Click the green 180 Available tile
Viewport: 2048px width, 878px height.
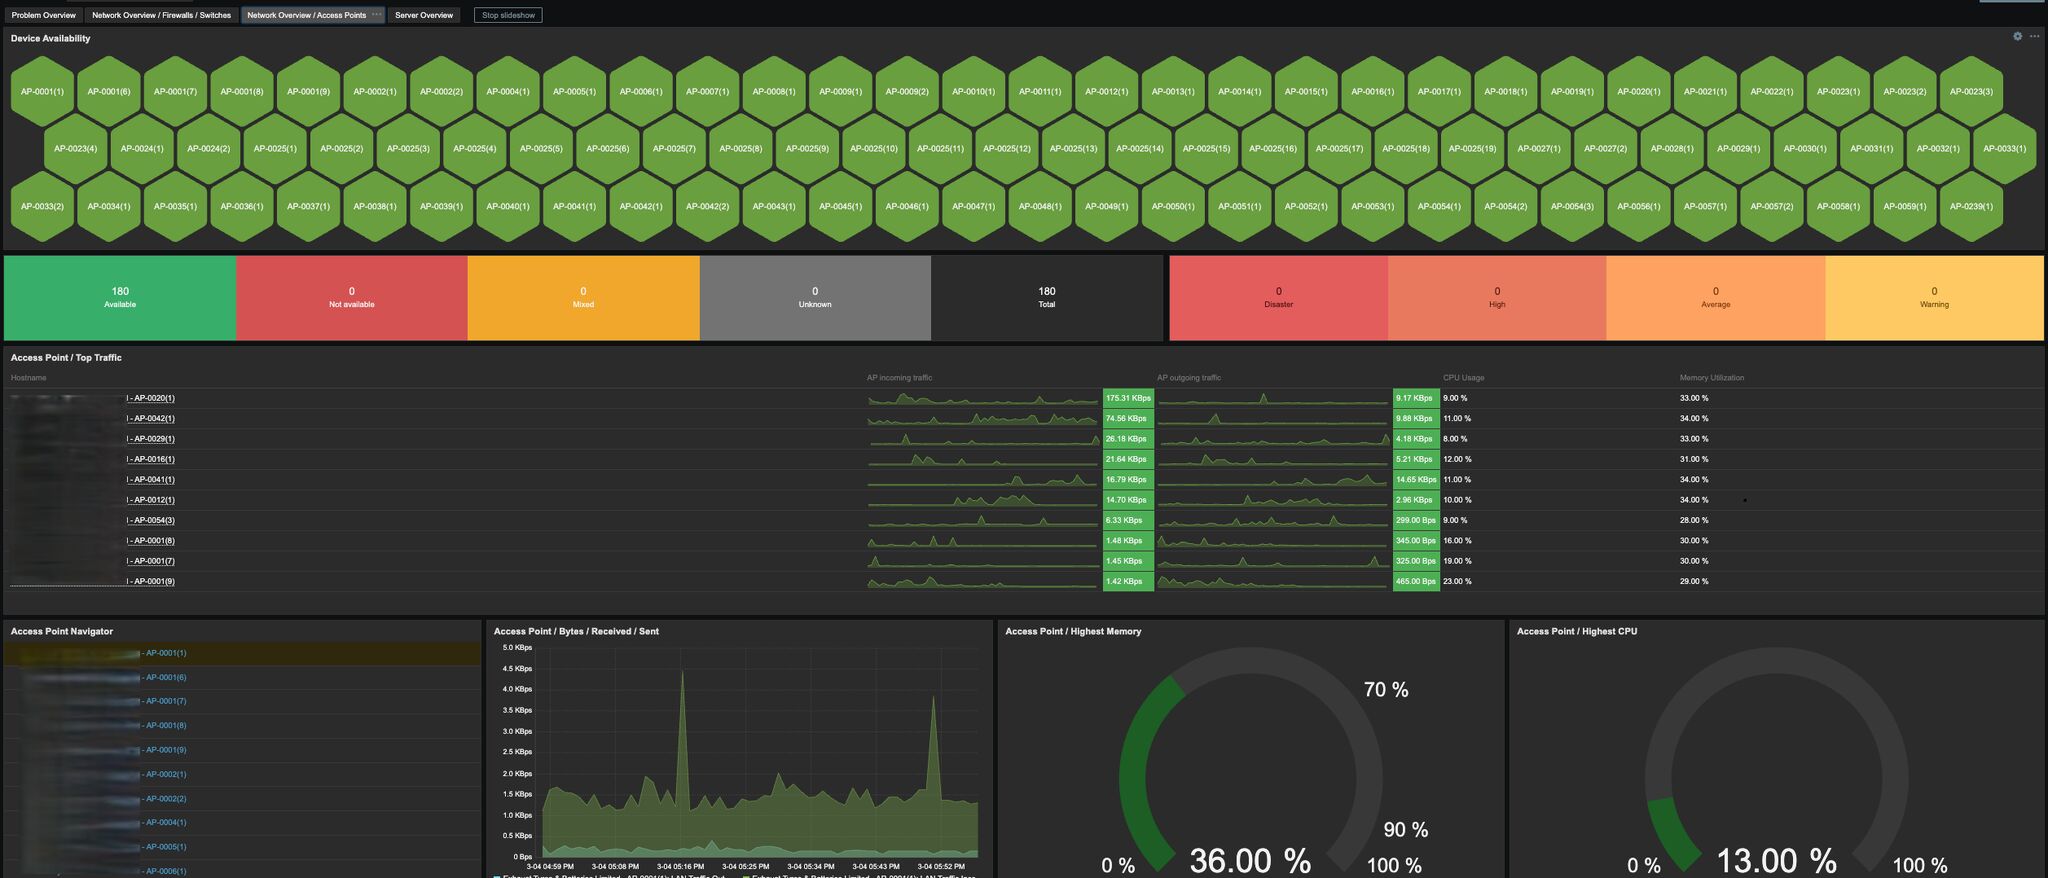point(120,297)
